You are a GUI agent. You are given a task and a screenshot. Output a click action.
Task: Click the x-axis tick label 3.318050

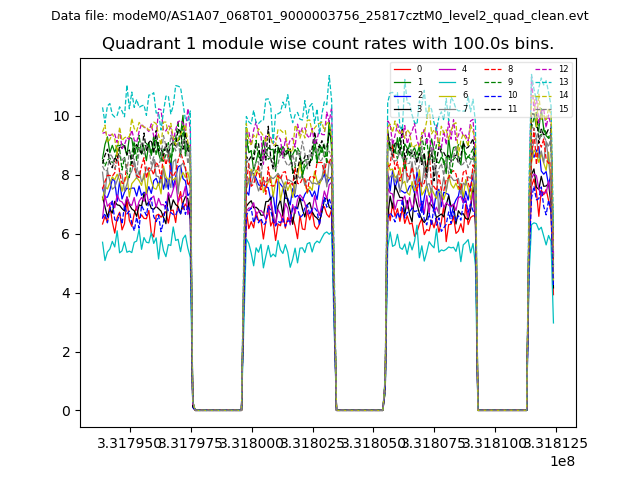(x=372, y=442)
